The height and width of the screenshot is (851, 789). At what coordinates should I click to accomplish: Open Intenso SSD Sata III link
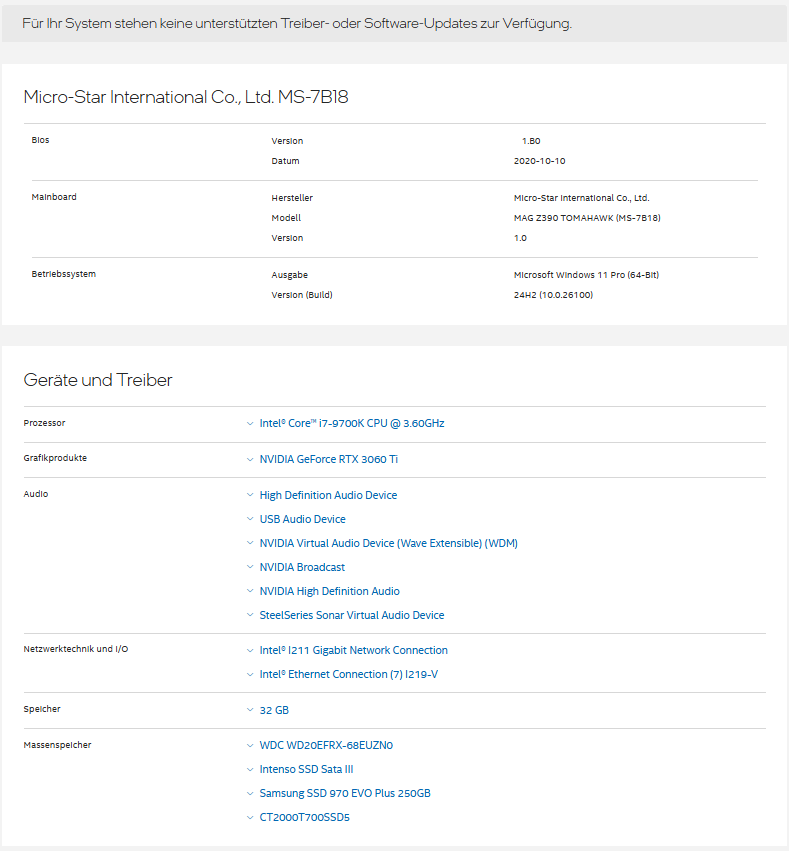306,769
